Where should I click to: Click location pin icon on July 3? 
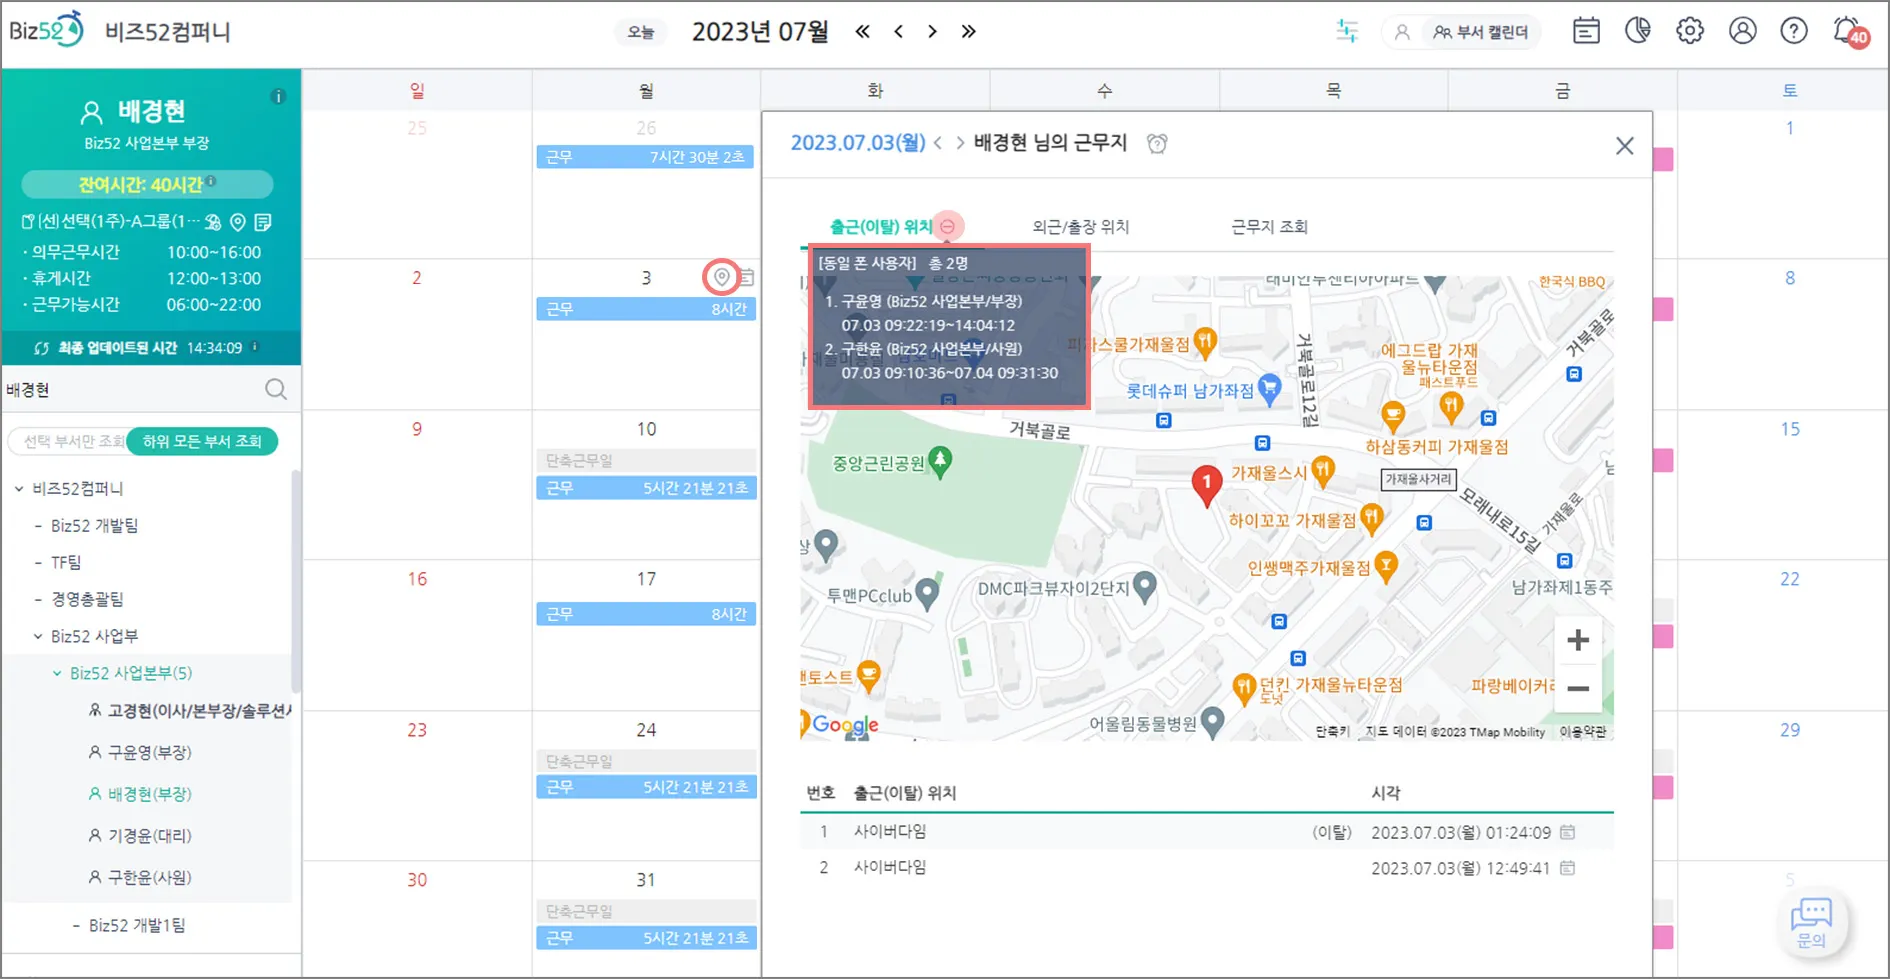[721, 277]
